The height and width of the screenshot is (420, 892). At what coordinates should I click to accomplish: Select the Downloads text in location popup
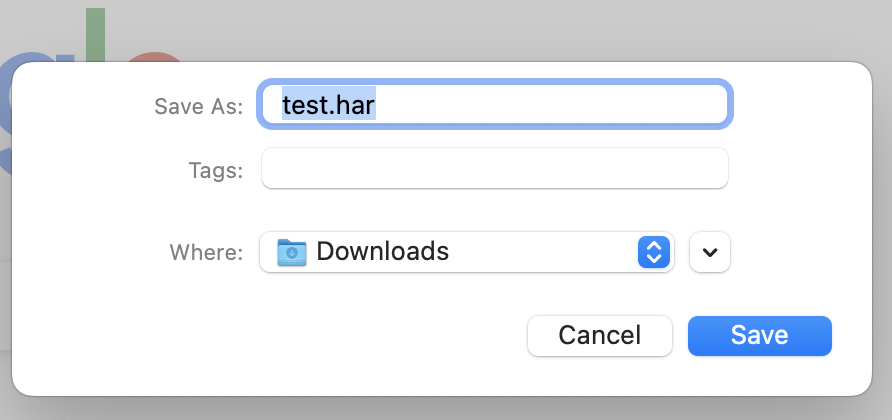coord(382,252)
